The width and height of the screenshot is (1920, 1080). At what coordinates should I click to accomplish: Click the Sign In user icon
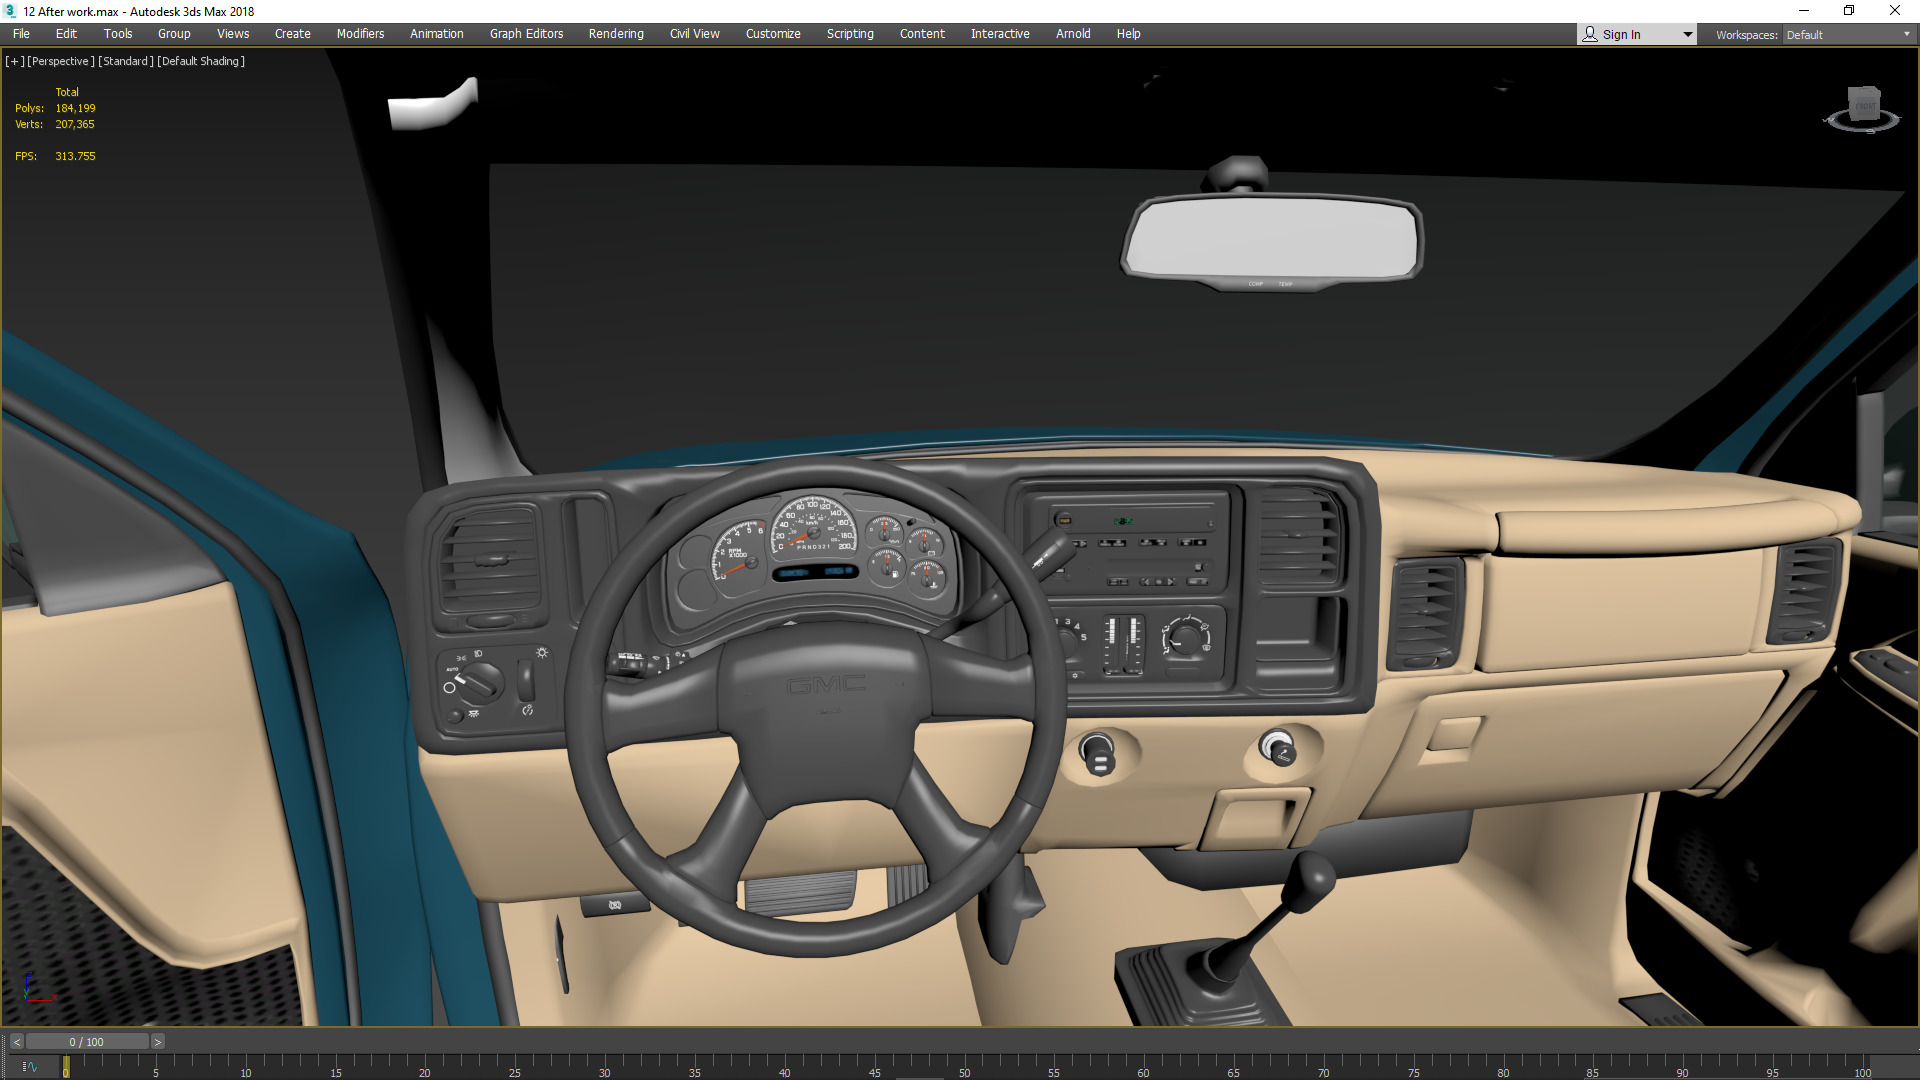tap(1590, 34)
